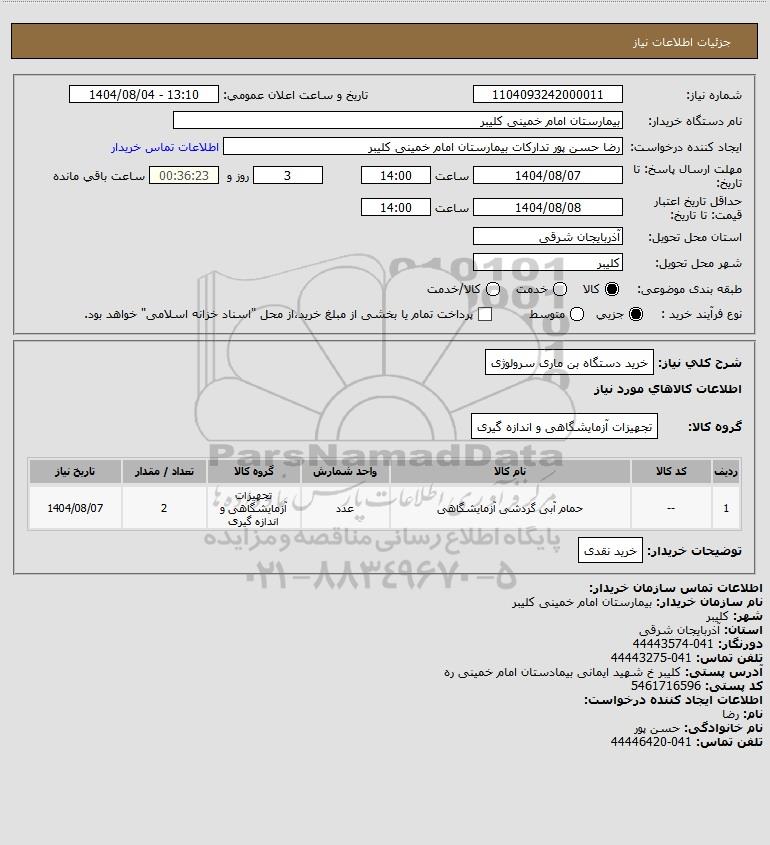770x845 pixels.
Task: Click the delivery city field کلیبر
Action: (547, 262)
